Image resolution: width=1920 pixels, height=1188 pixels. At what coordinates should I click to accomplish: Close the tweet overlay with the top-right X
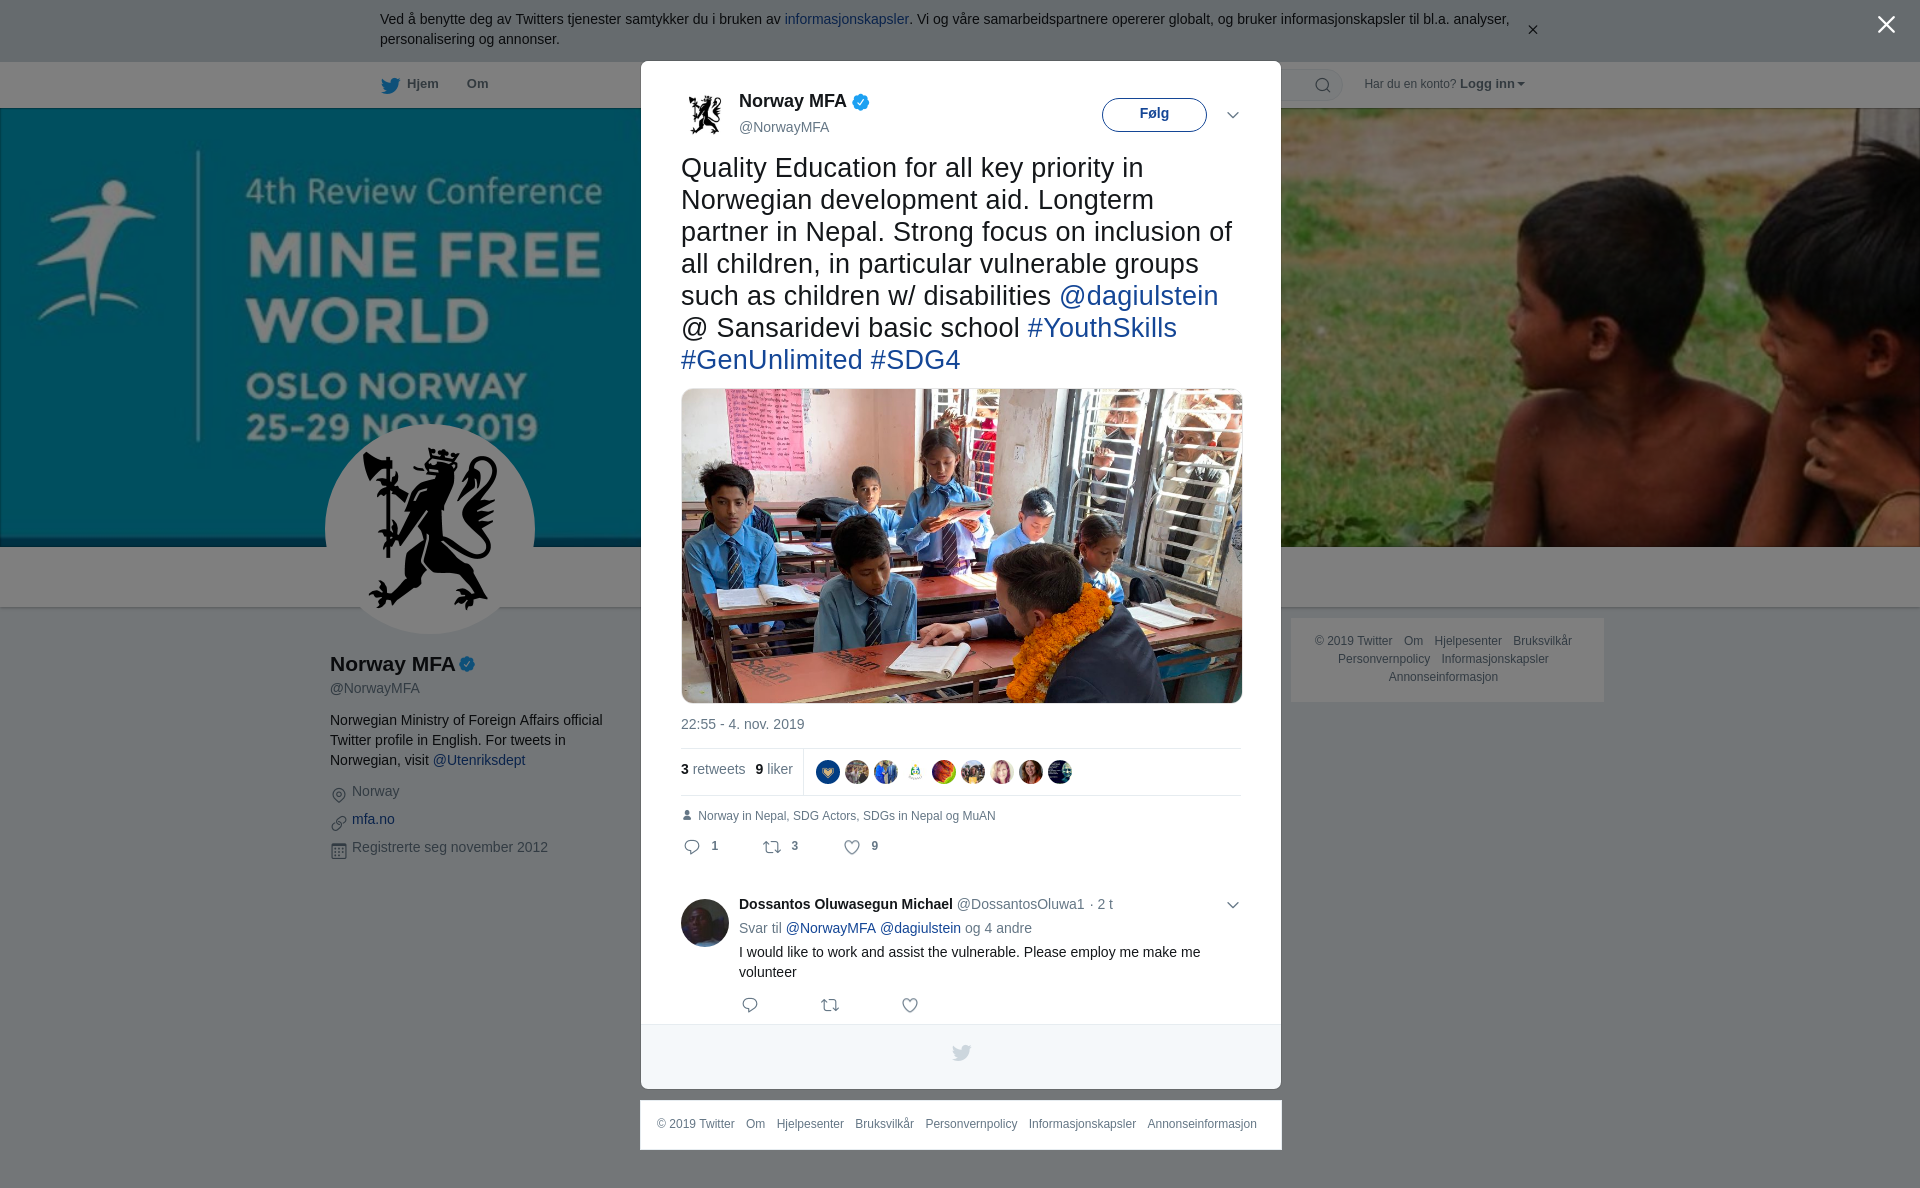coord(1886,25)
